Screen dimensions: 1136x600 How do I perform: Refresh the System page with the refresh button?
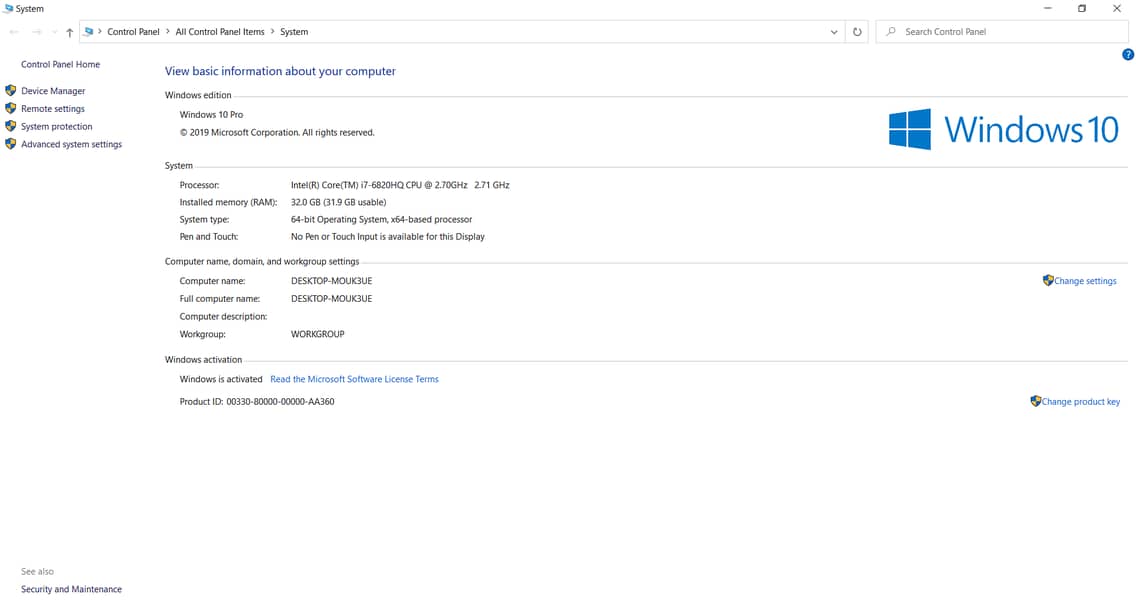857,32
